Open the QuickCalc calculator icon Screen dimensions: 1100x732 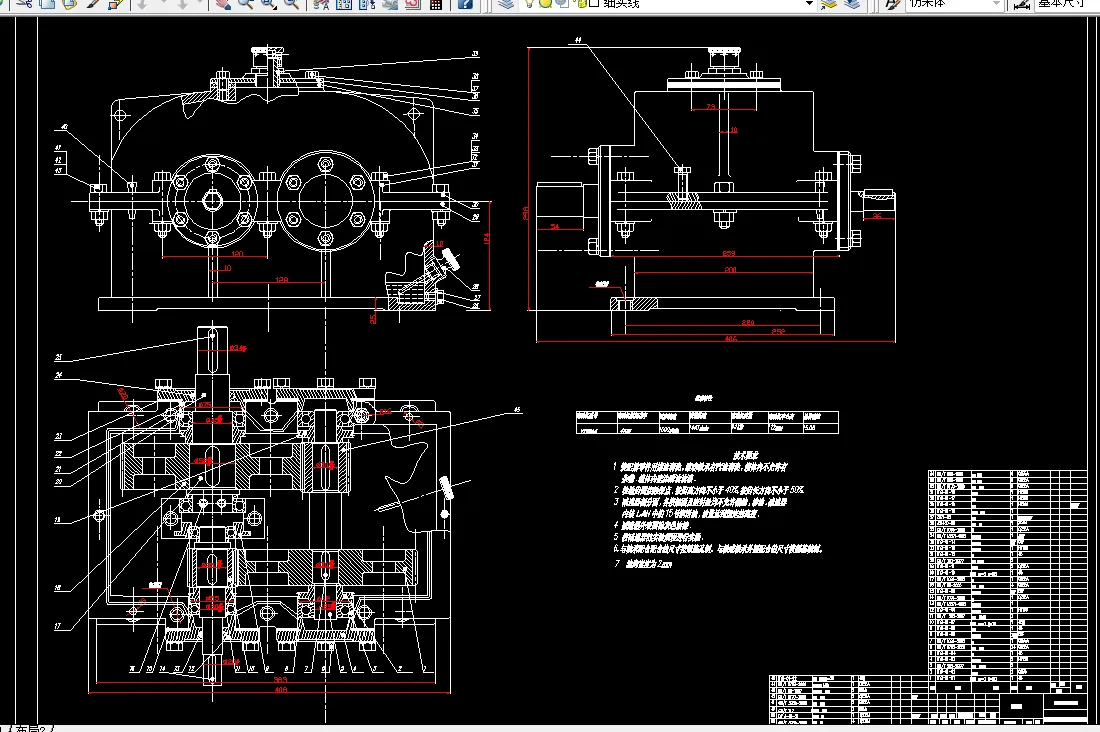(x=436, y=4)
